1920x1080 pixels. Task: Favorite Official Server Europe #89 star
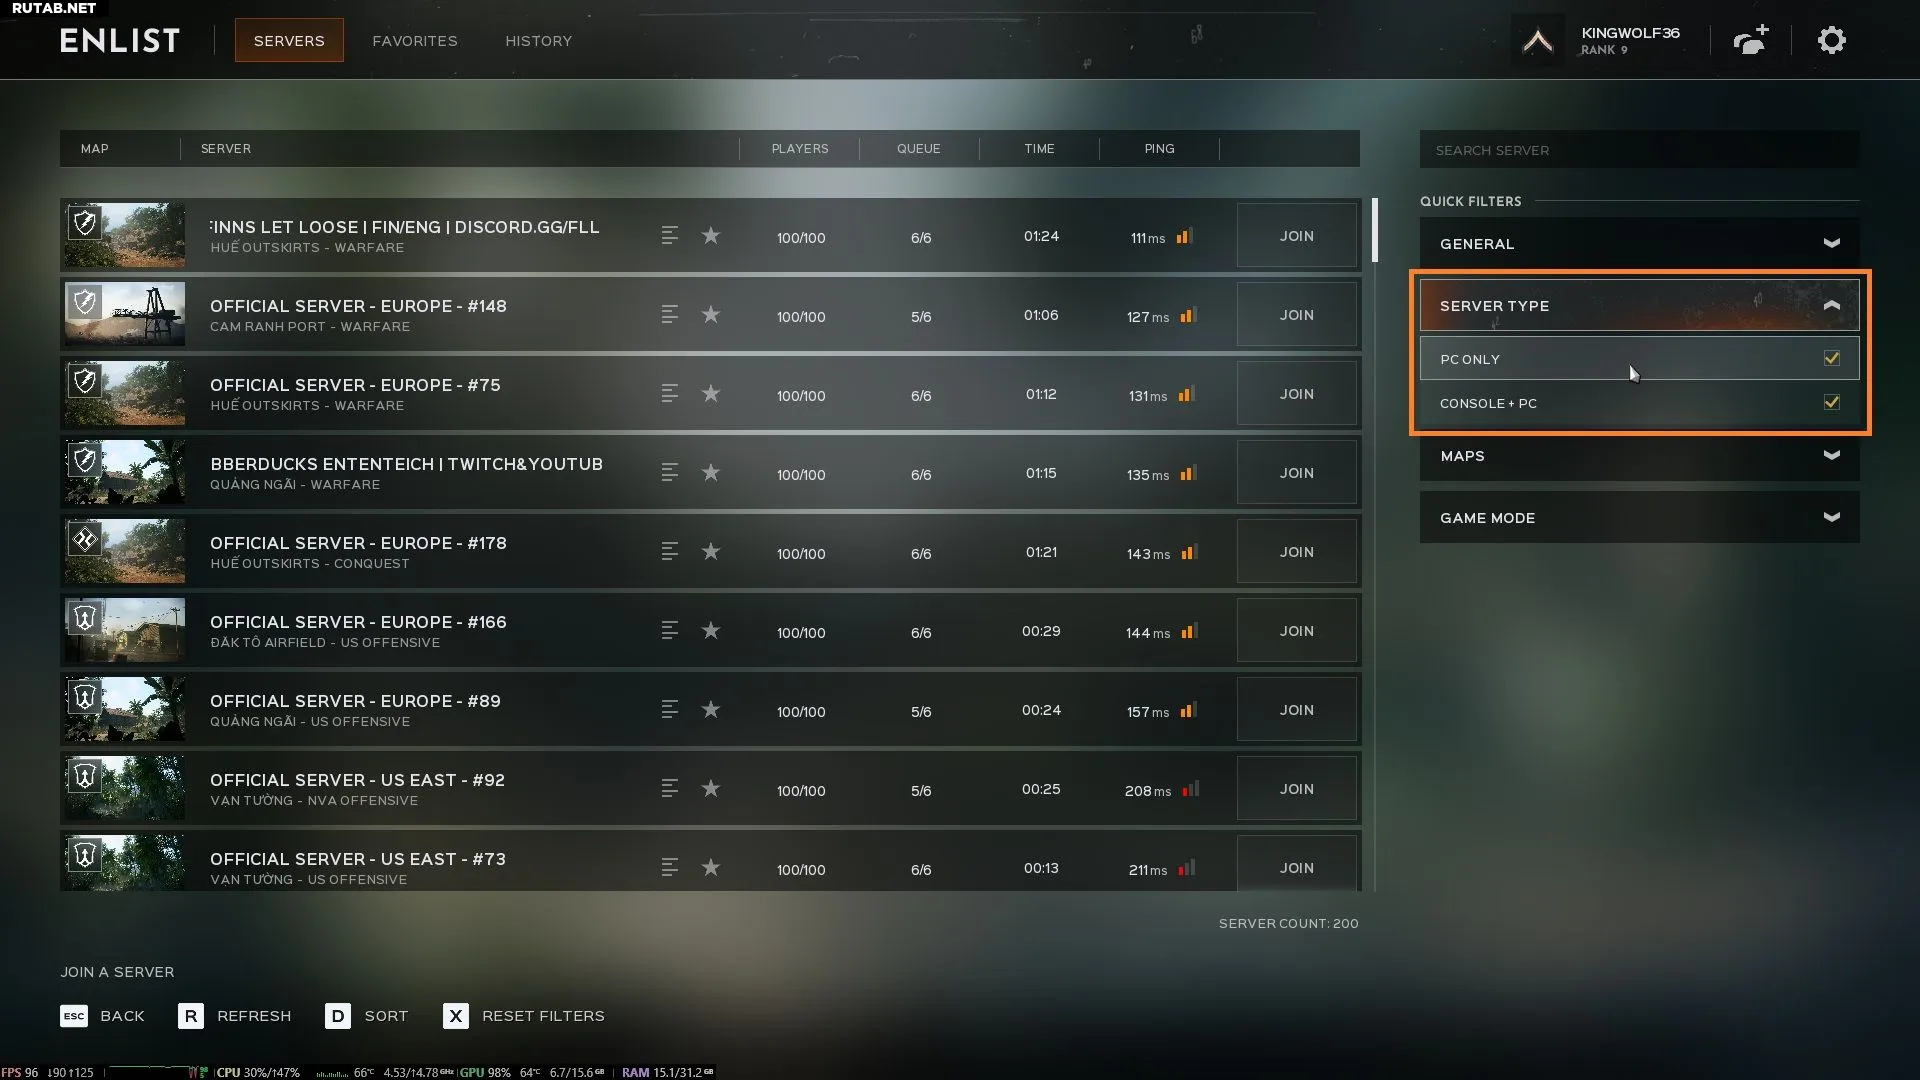point(711,710)
